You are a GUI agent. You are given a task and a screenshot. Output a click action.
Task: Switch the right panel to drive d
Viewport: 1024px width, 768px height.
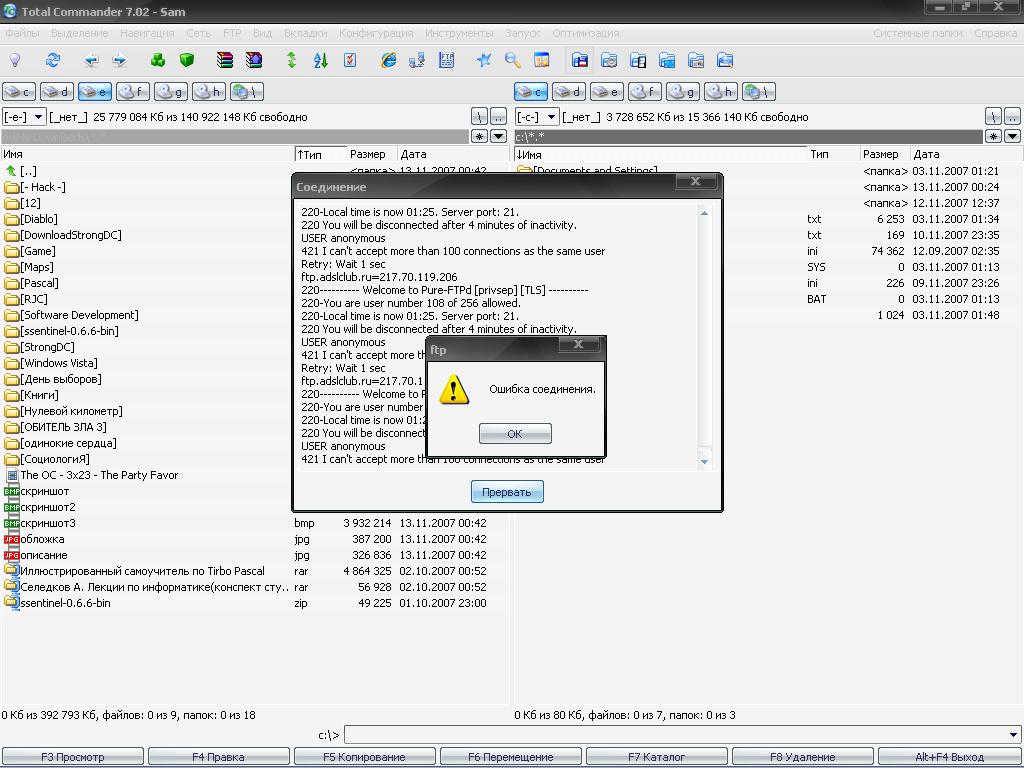pos(569,92)
